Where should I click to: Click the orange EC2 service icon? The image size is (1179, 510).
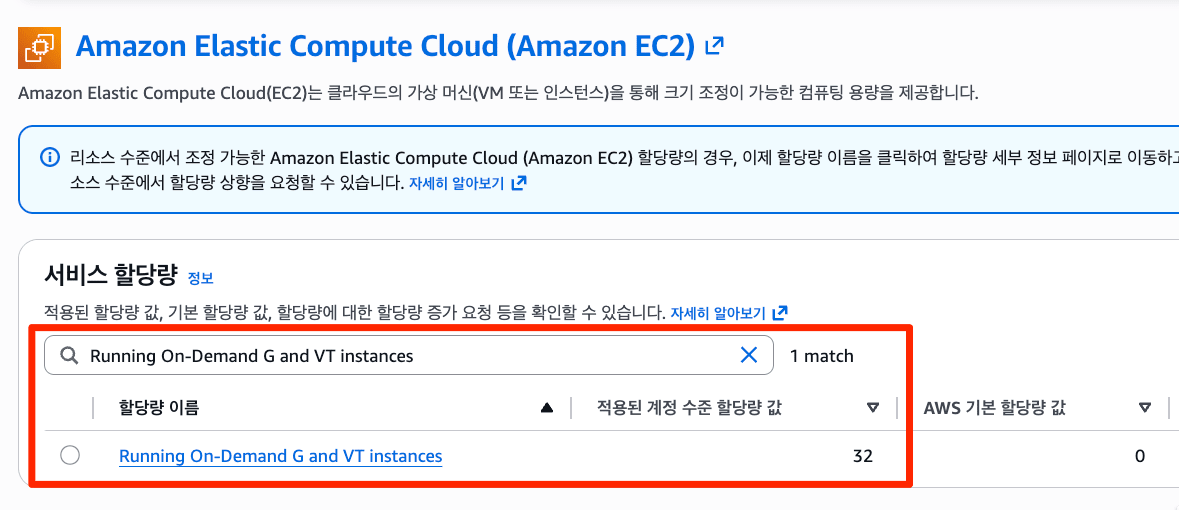pyautogui.click(x=40, y=47)
